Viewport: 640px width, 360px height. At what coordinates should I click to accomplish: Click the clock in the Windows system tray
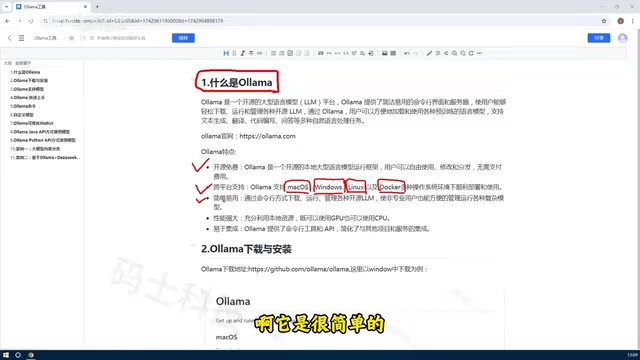(x=632, y=355)
